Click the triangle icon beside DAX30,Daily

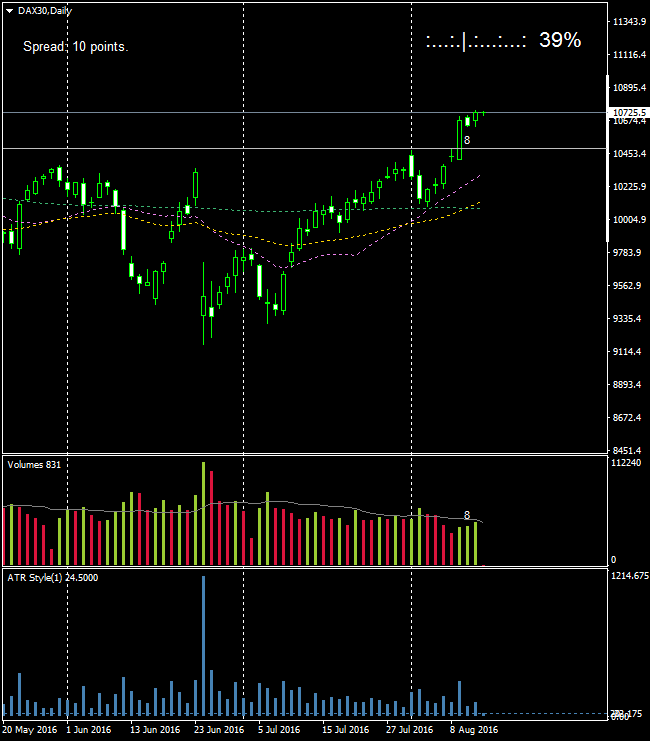9,10
